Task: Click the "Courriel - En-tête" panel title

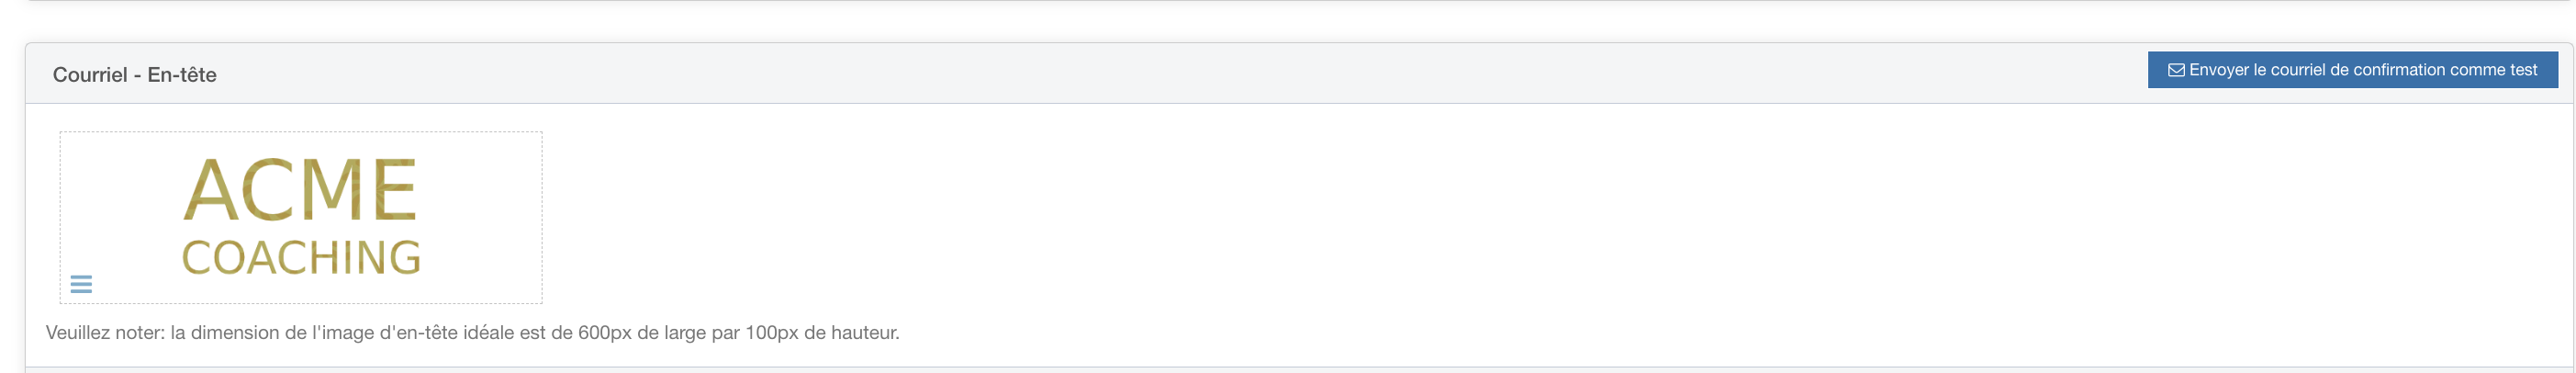Action: click(134, 75)
